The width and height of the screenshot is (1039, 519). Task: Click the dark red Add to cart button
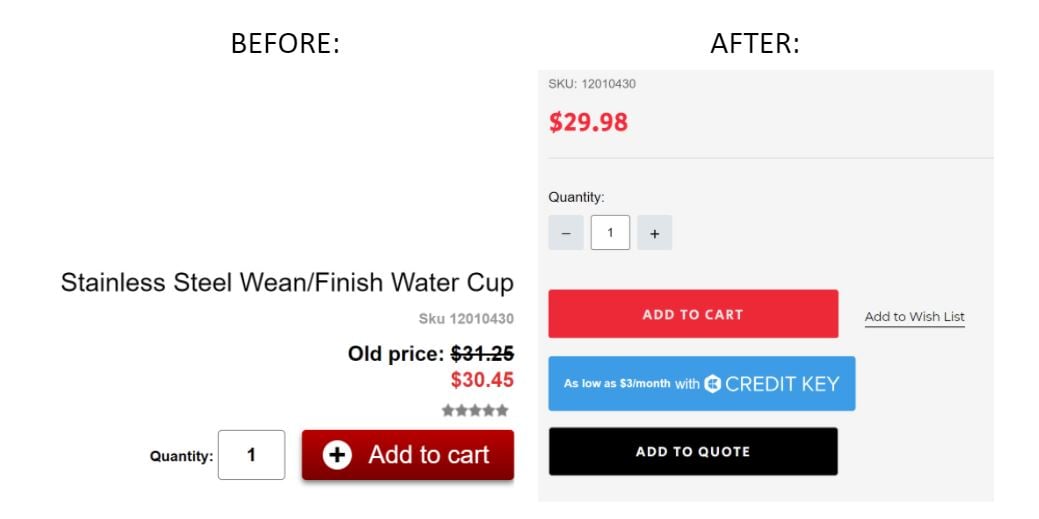pos(408,455)
